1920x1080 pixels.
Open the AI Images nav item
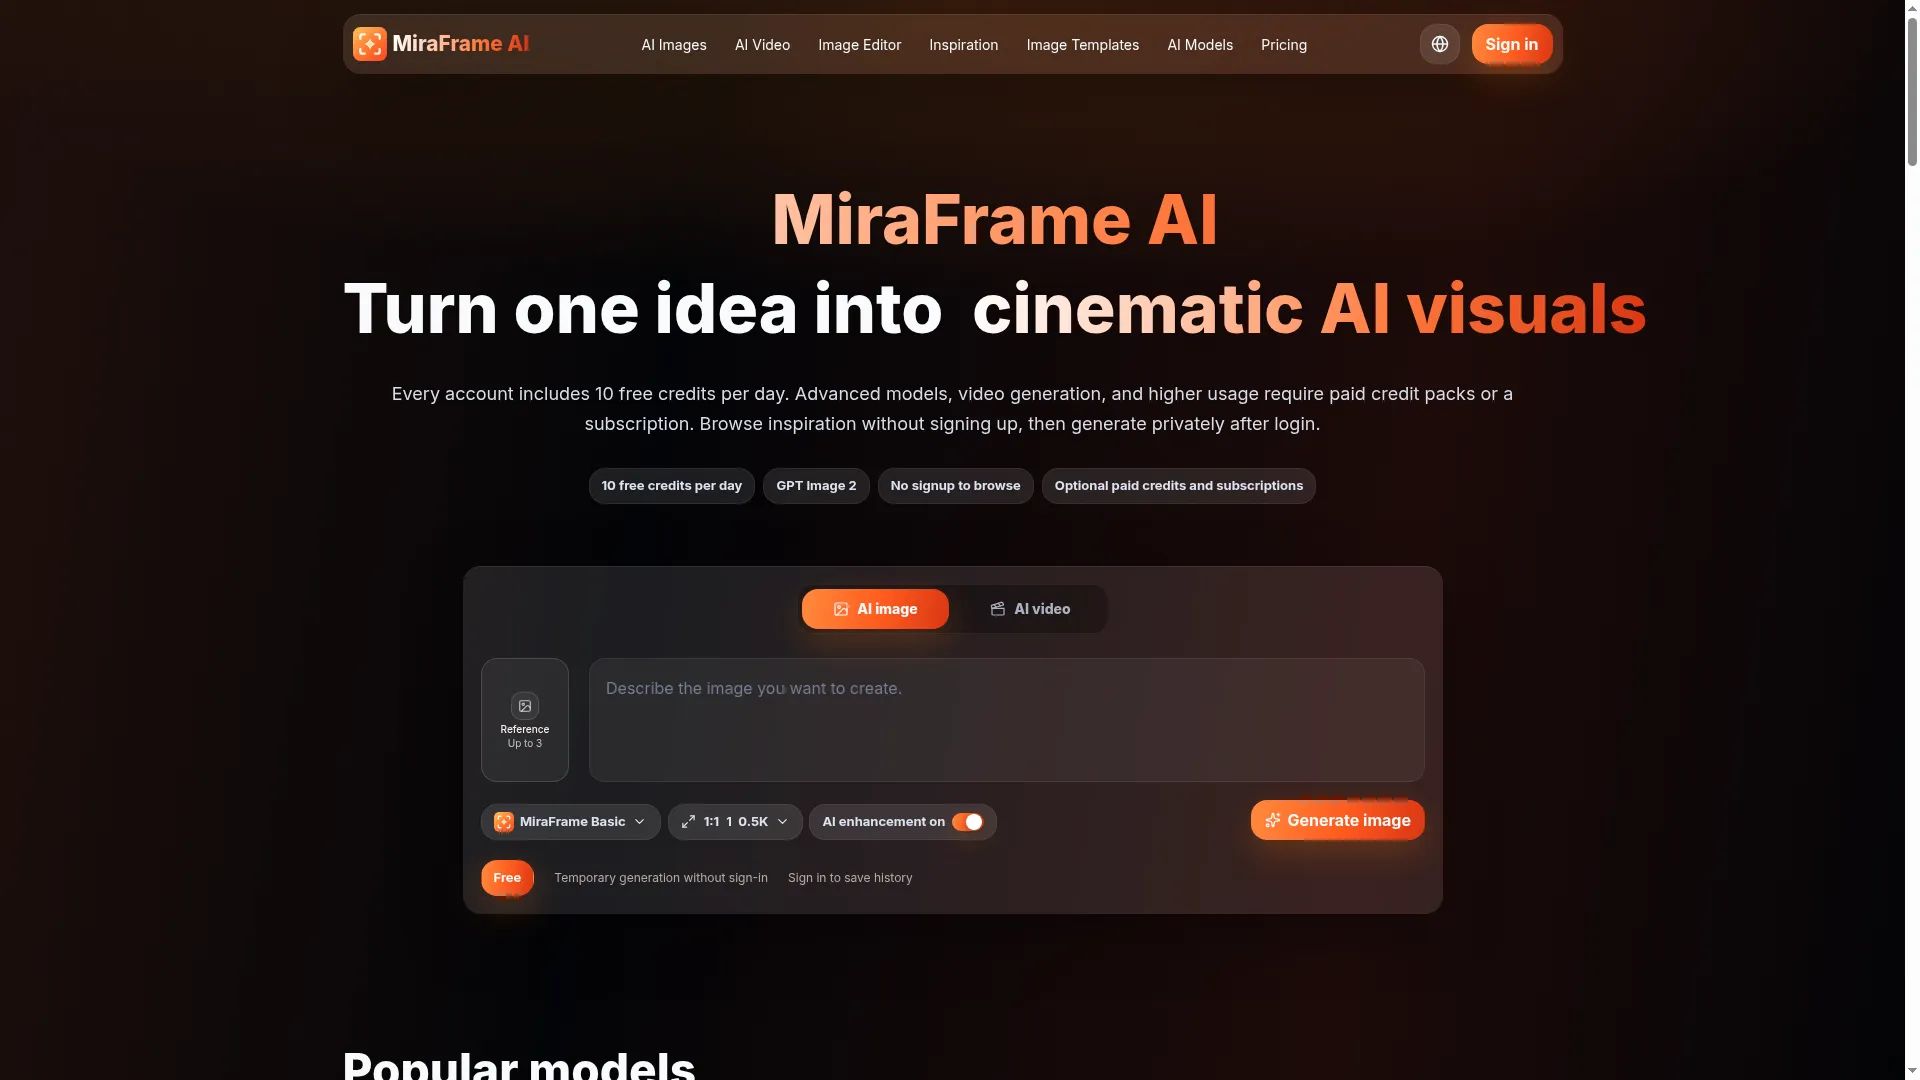(674, 45)
